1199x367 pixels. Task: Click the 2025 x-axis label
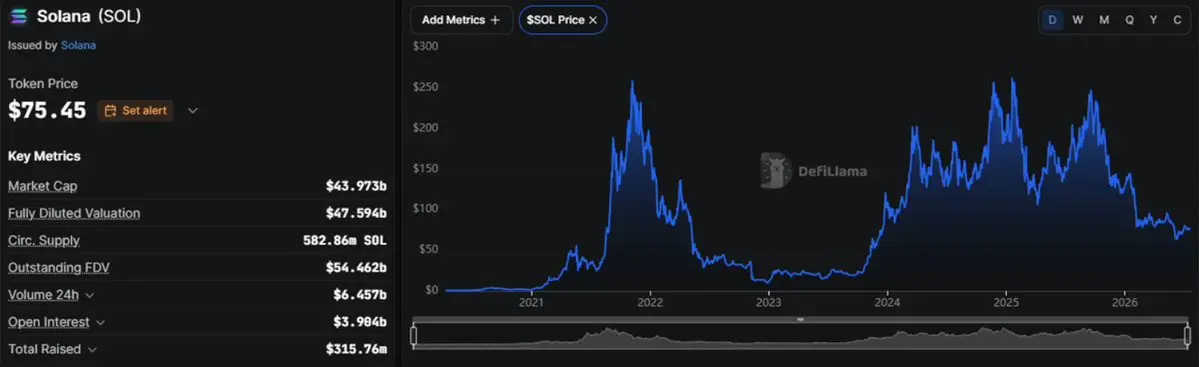pyautogui.click(x=1006, y=304)
